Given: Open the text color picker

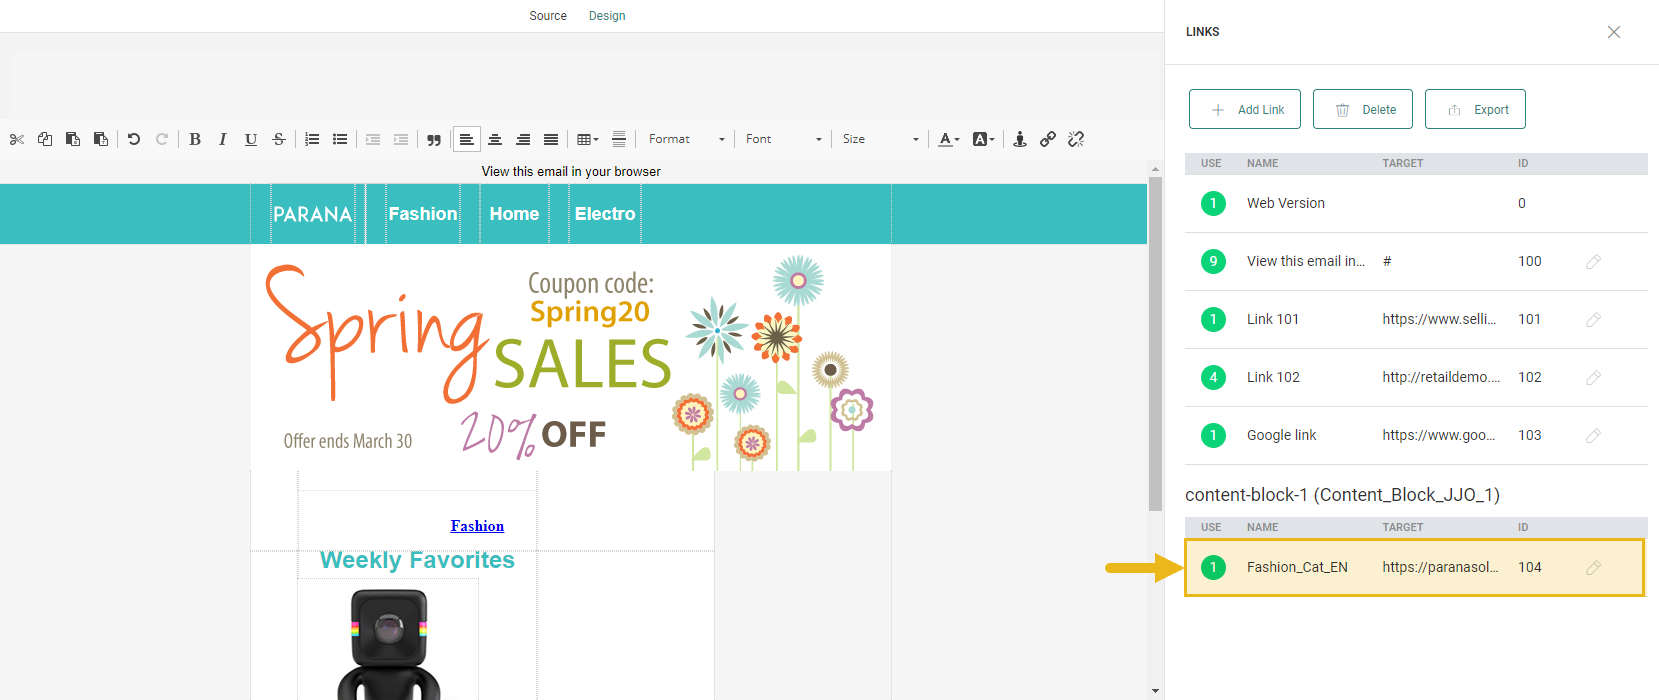Looking at the screenshot, I should tap(948, 139).
